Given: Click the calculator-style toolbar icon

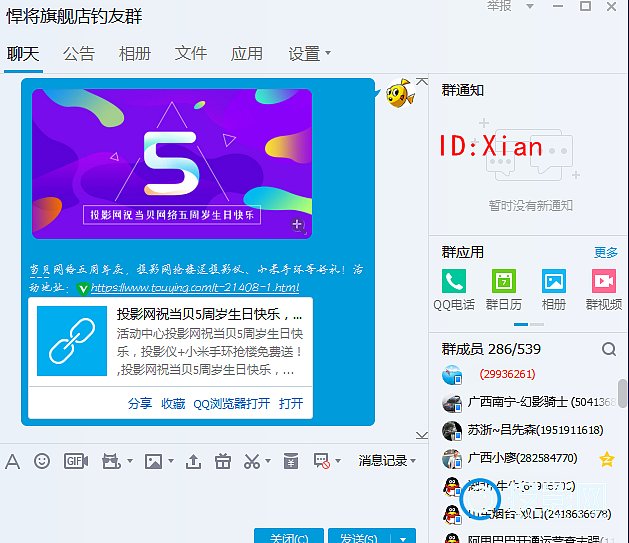Looking at the screenshot, I should (291, 461).
